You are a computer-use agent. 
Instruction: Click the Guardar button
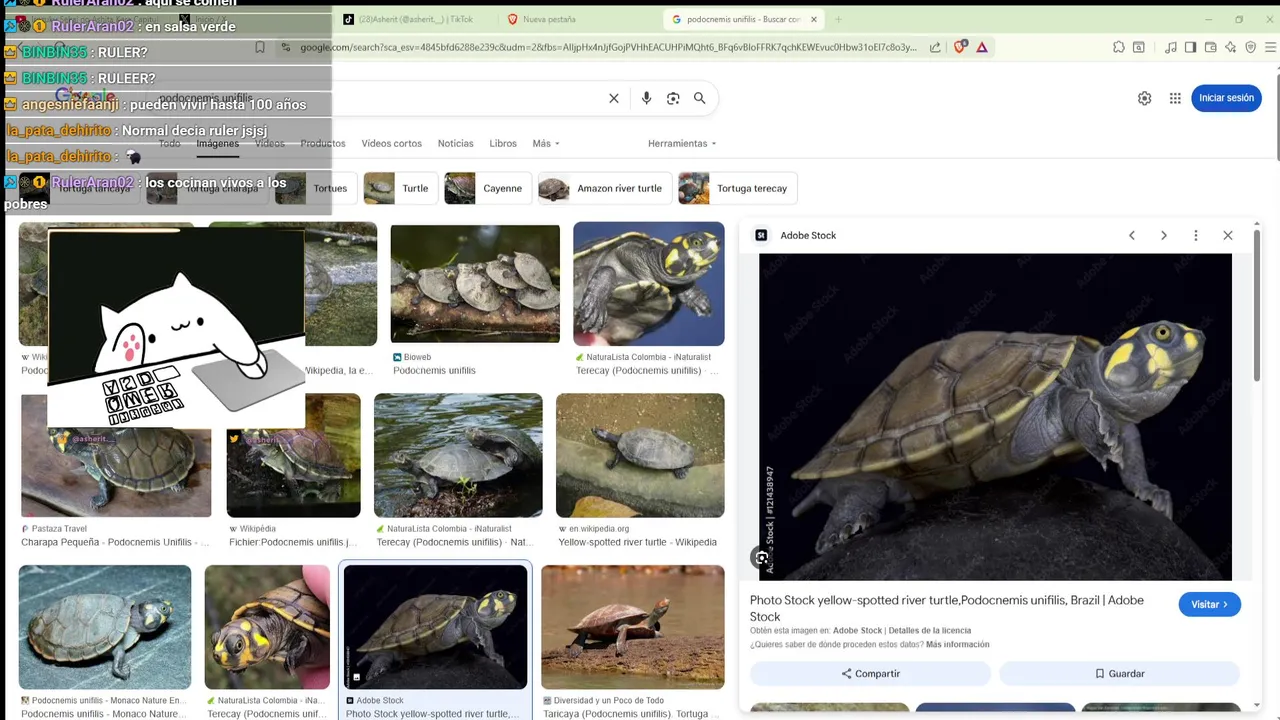[1119, 673]
